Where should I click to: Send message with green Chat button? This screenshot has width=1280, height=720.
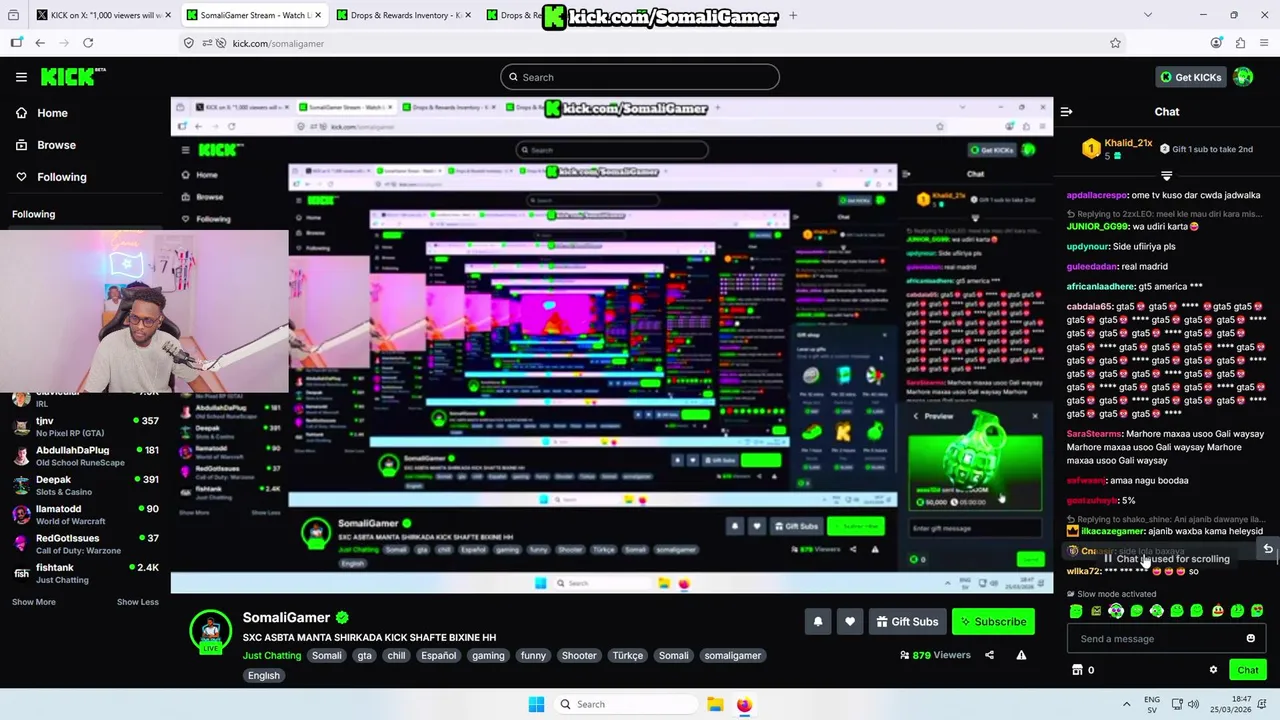1248,670
